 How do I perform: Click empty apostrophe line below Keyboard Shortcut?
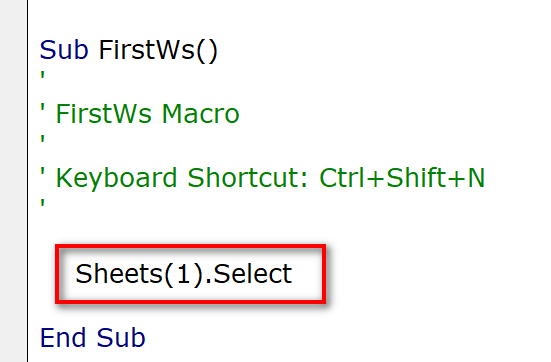click(43, 204)
